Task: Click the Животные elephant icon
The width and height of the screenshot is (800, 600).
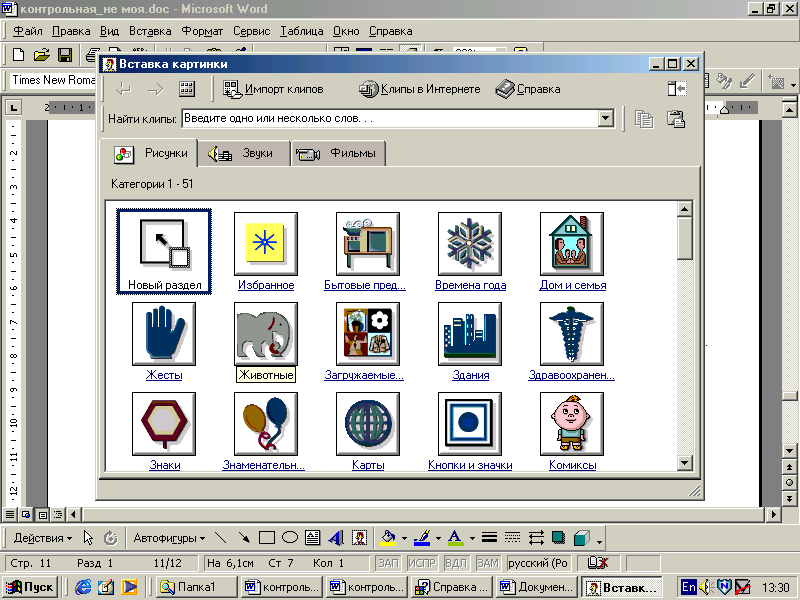Action: (x=266, y=334)
